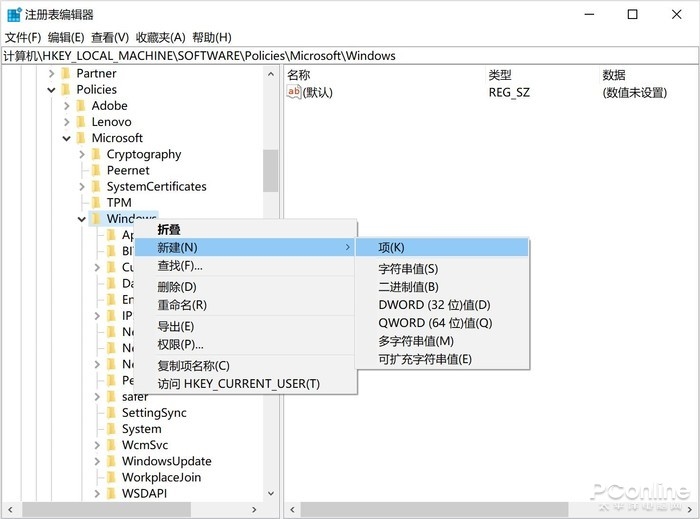Choose 查找(F)... in the context menu
The width and height of the screenshot is (700, 519).
tap(245, 266)
